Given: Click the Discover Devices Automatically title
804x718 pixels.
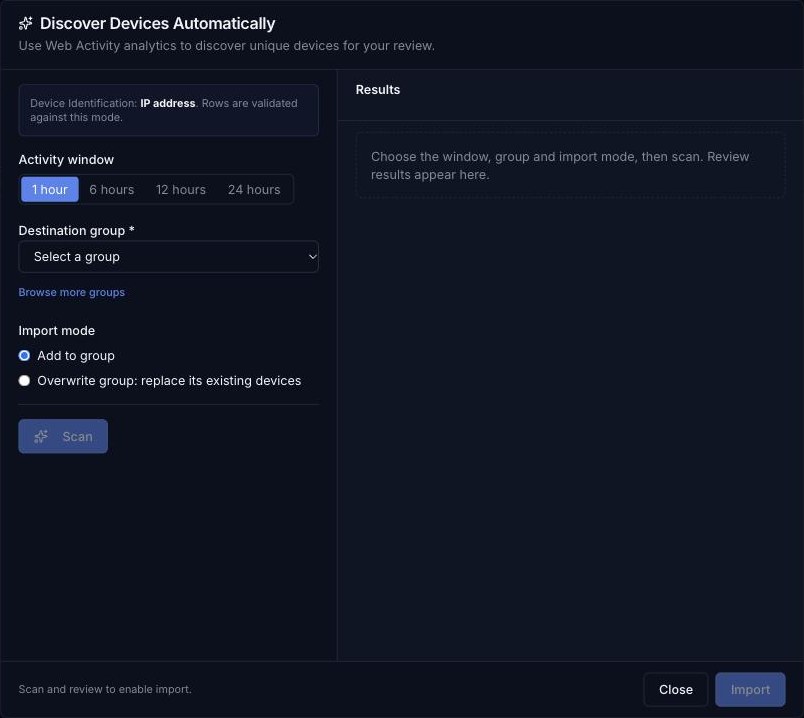Looking at the screenshot, I should pyautogui.click(x=157, y=24).
